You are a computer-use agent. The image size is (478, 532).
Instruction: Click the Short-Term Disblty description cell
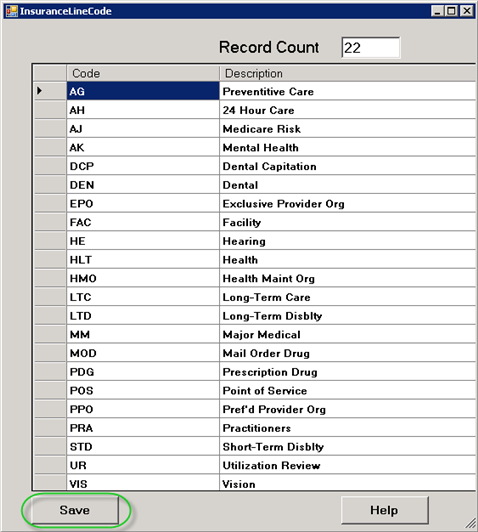coord(348,446)
